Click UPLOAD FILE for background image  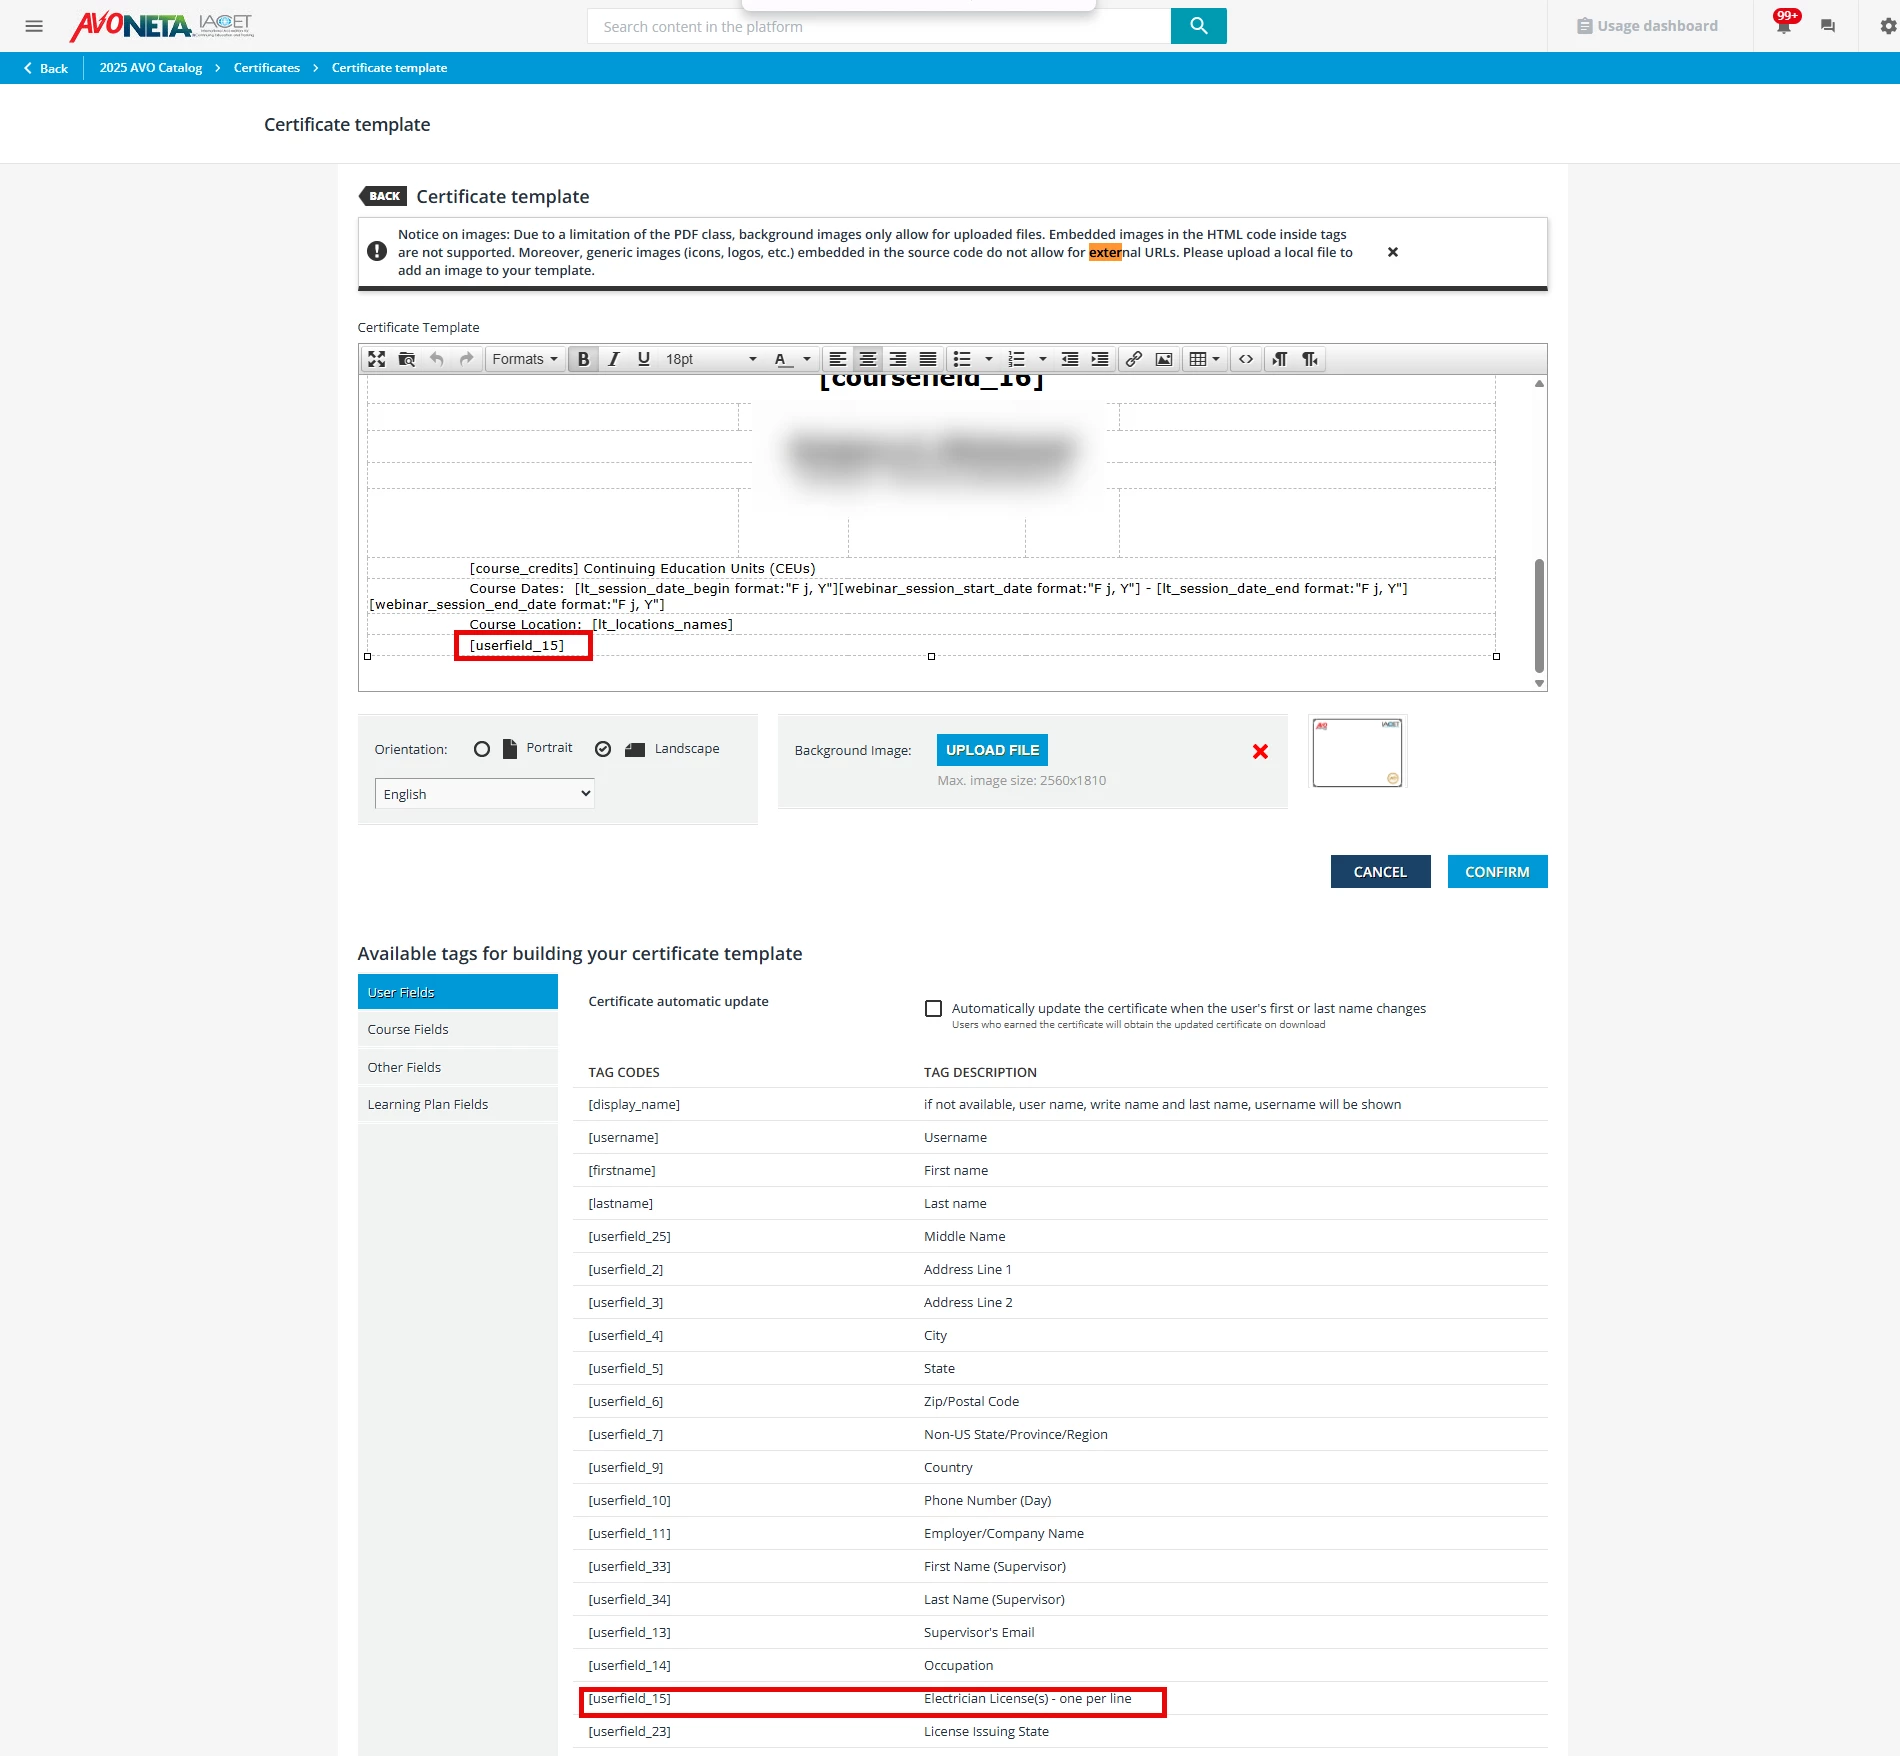[x=992, y=750]
